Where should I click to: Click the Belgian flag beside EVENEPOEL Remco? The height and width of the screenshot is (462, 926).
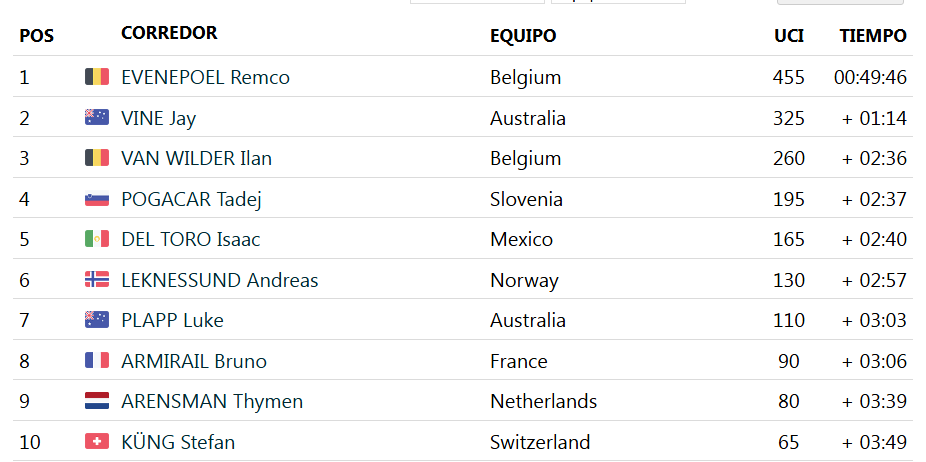(97, 77)
